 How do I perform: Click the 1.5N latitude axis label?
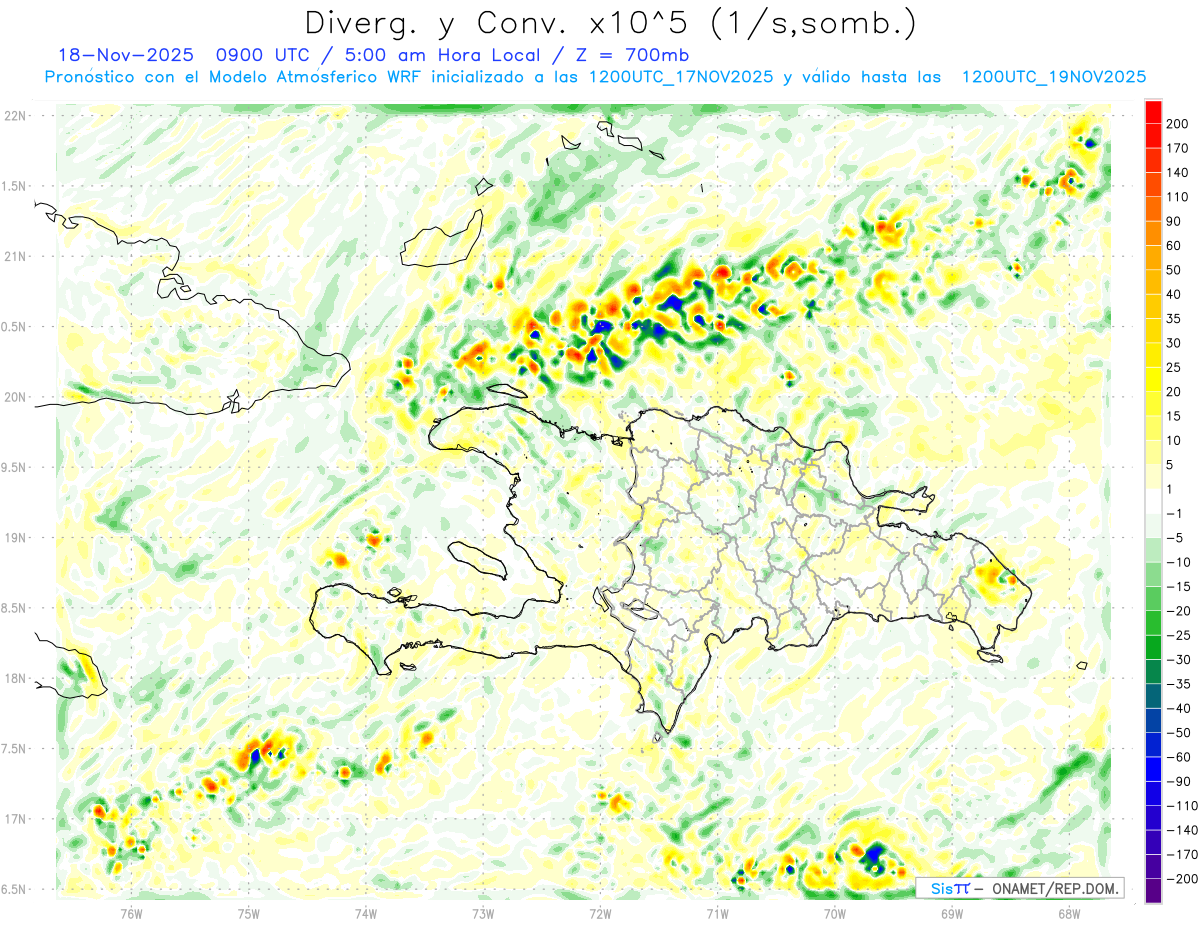click(14, 186)
